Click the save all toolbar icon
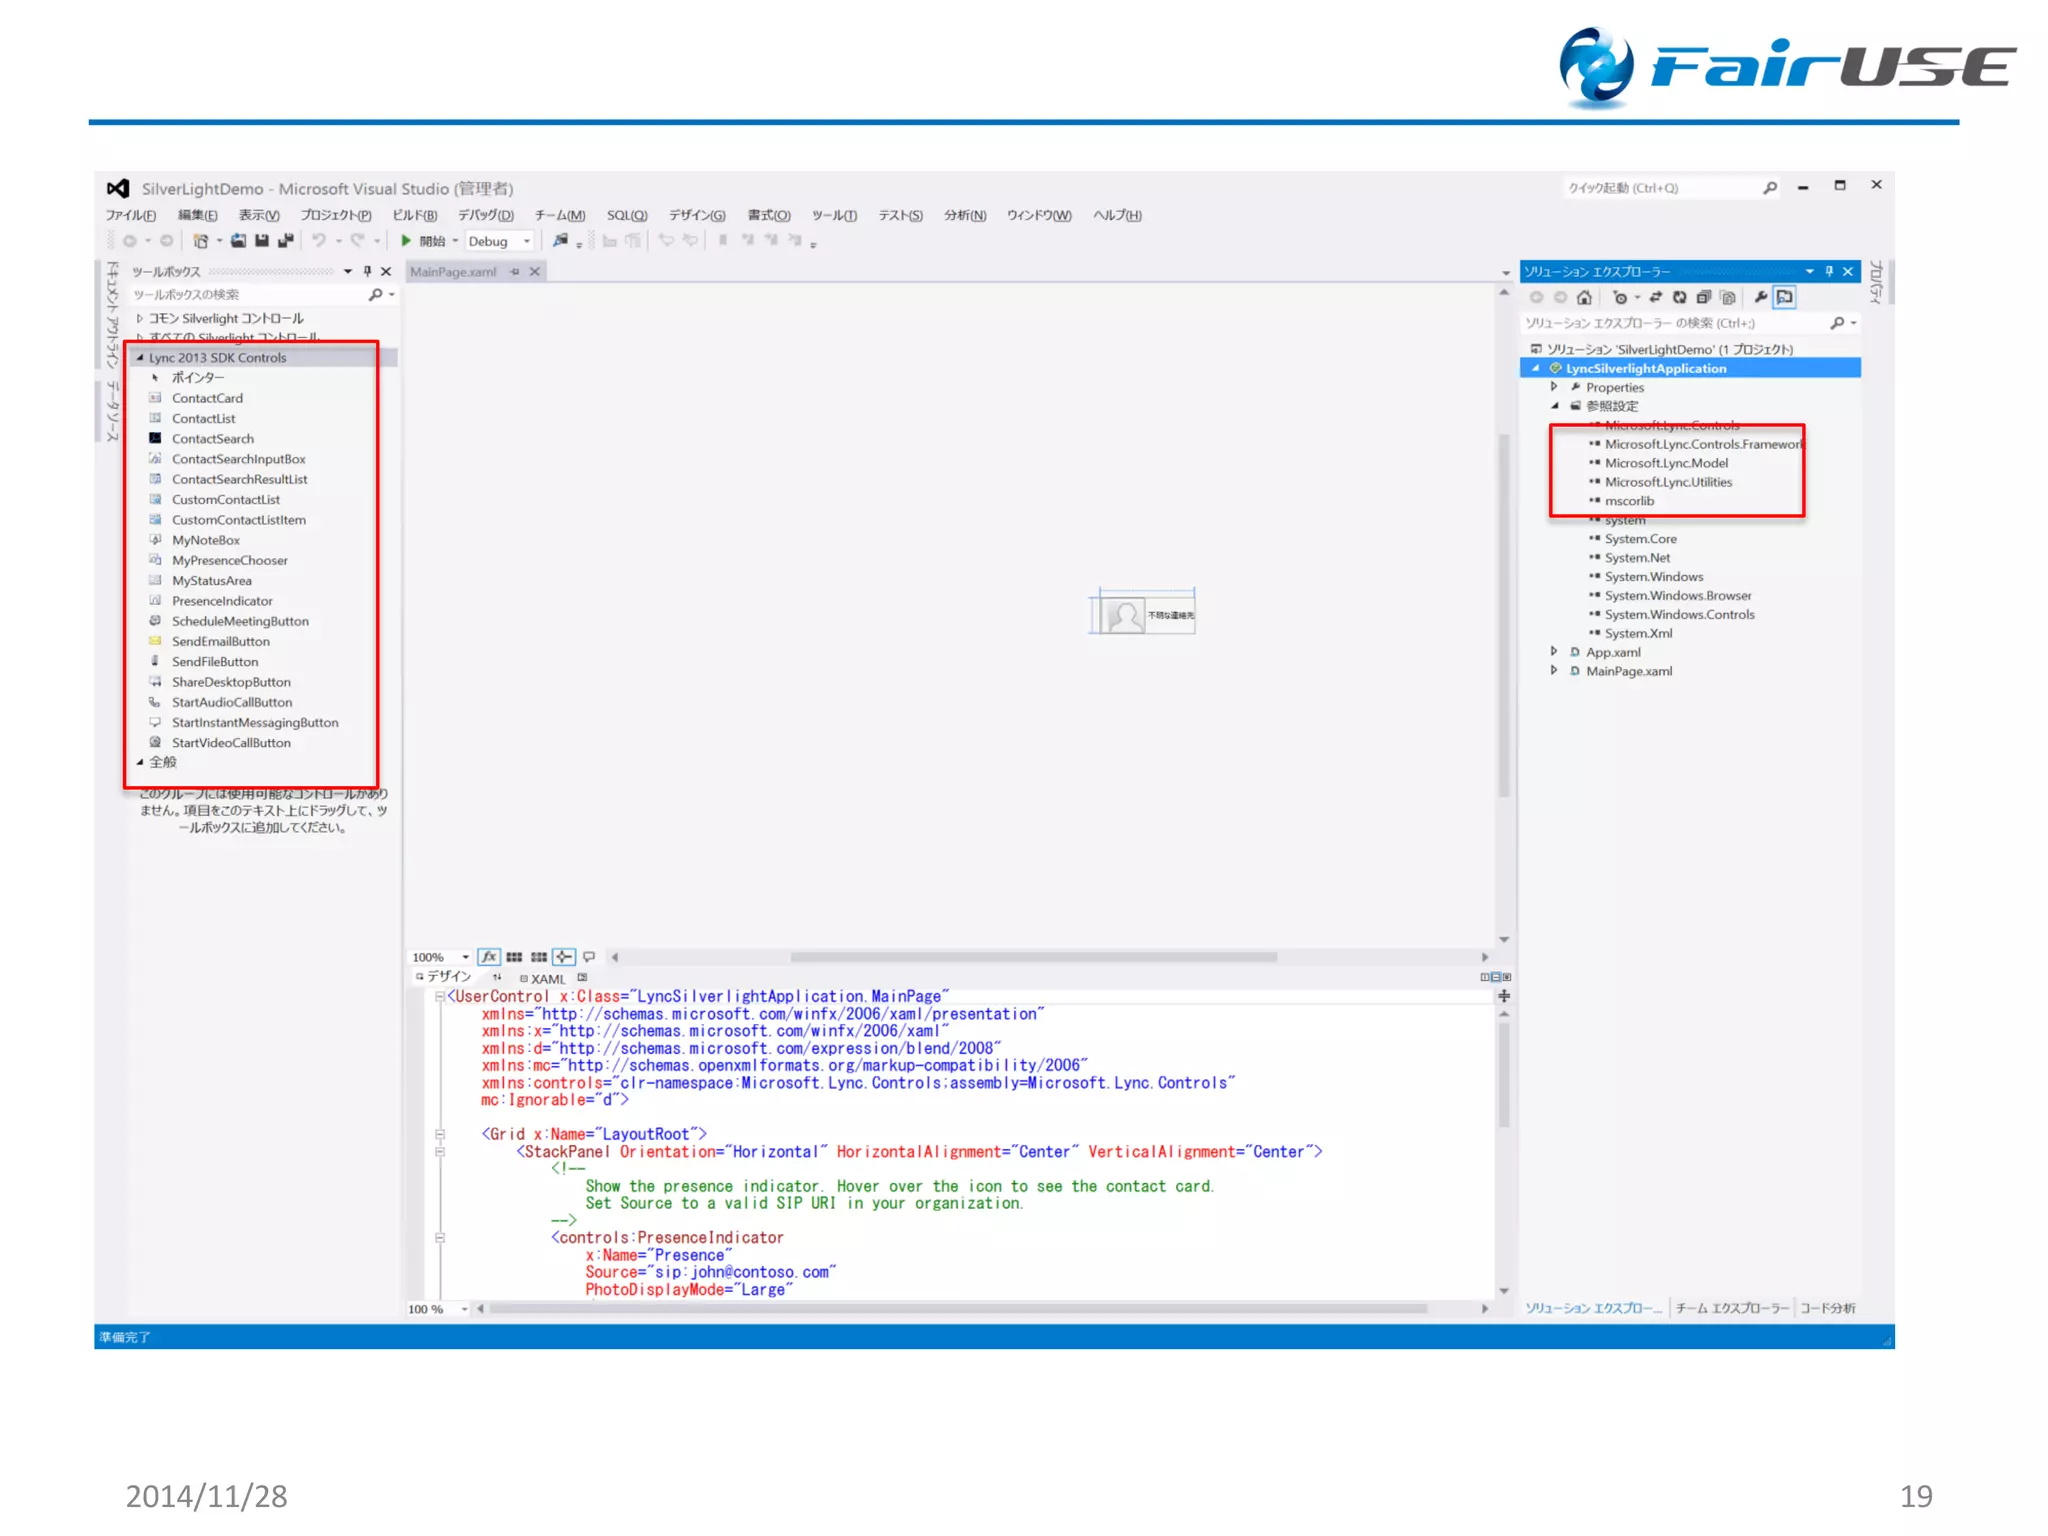The image size is (2048, 1536). click(x=285, y=241)
